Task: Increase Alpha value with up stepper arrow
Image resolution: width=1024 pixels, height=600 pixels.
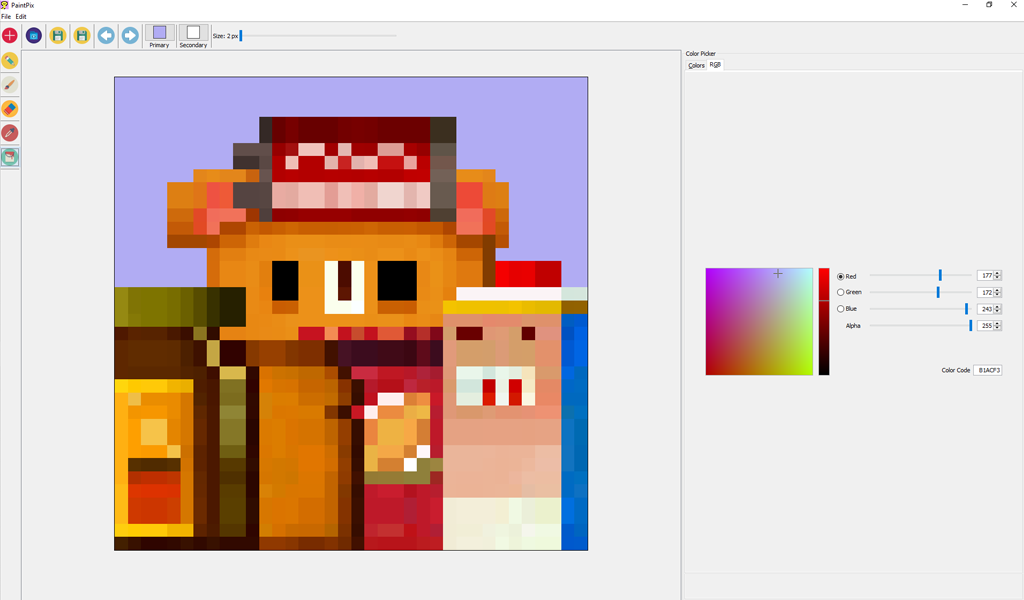Action: tap(997, 323)
